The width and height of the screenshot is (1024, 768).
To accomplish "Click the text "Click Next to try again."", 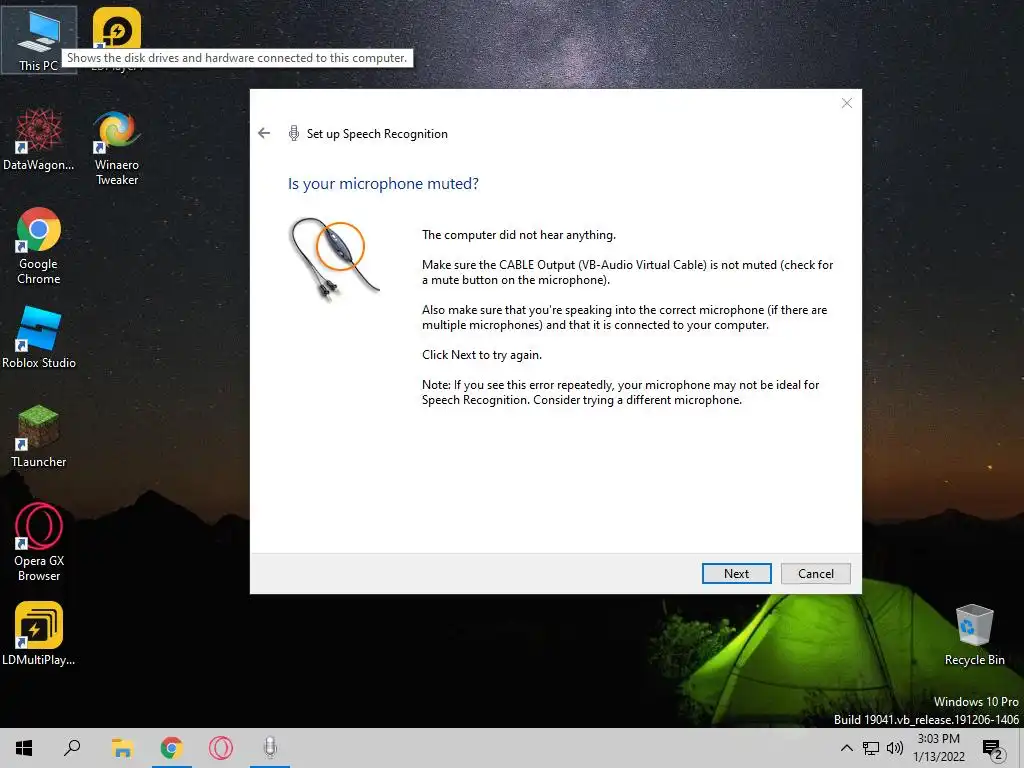I will (482, 355).
